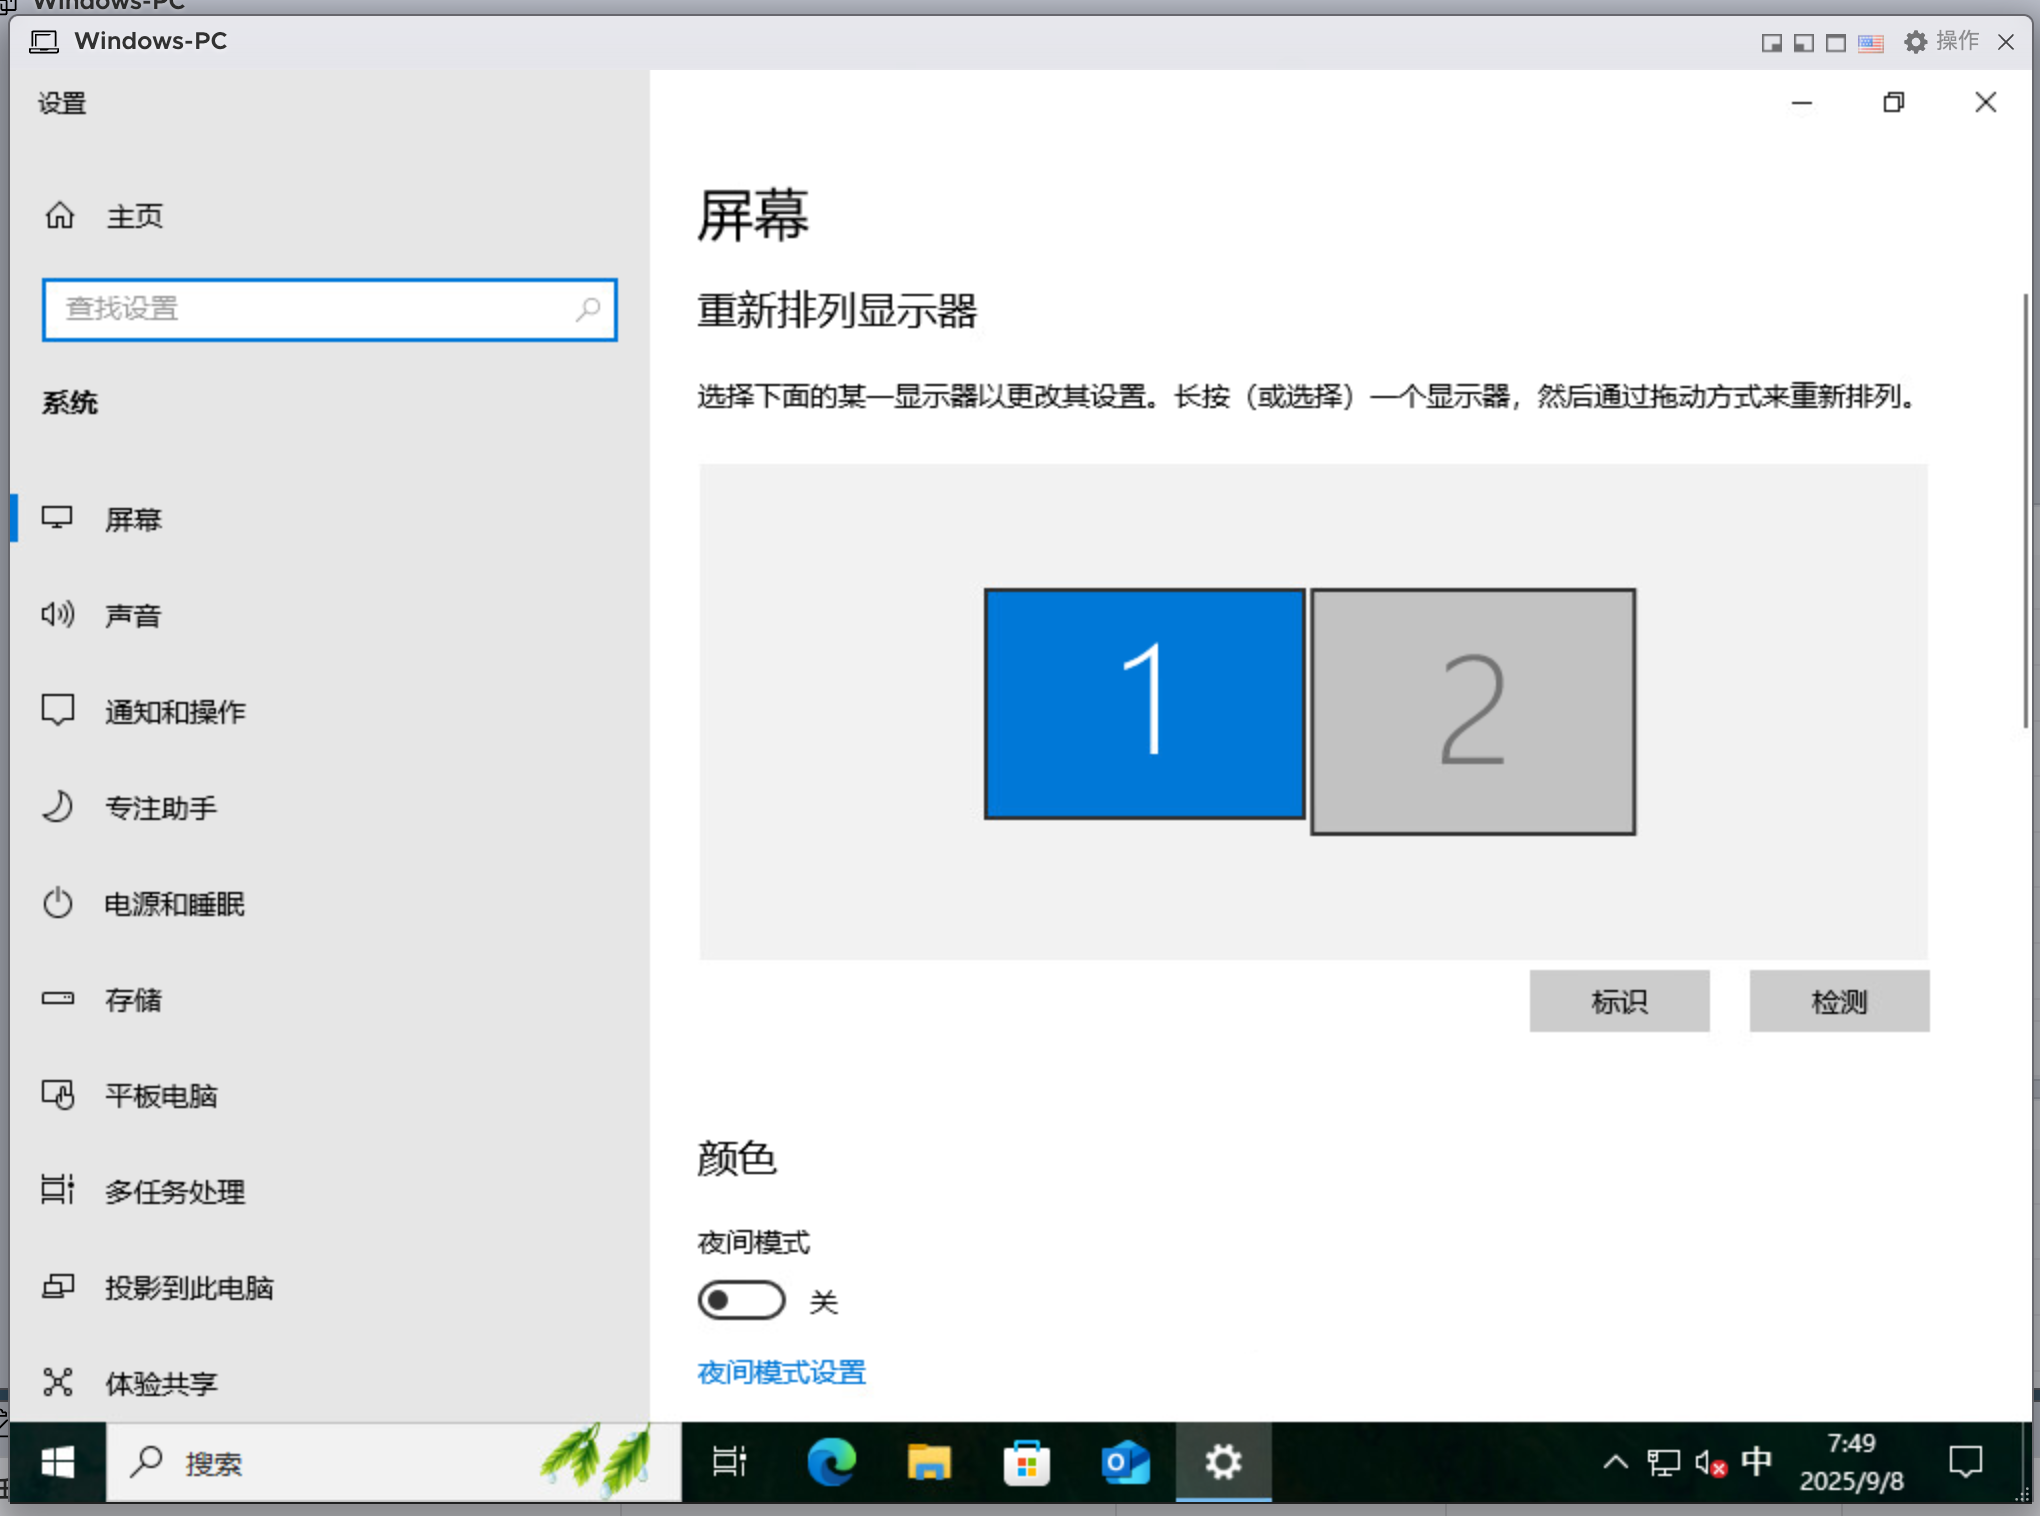Open Multitasking settings icon
2040x1516 pixels.
(57, 1190)
